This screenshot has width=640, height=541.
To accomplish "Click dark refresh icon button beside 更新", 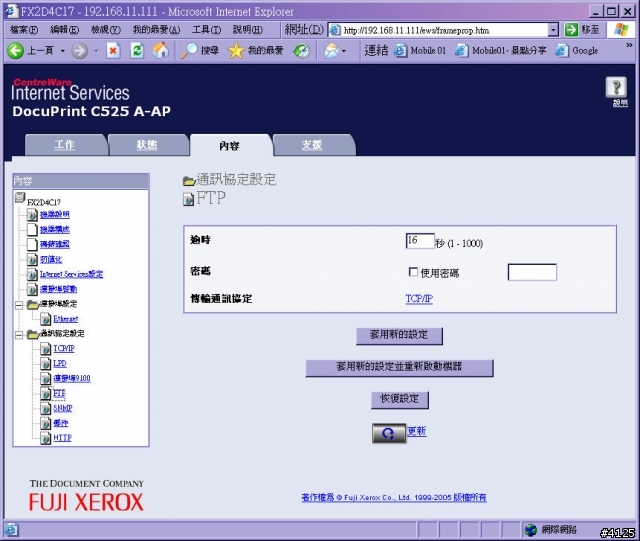I will pyautogui.click(x=389, y=433).
